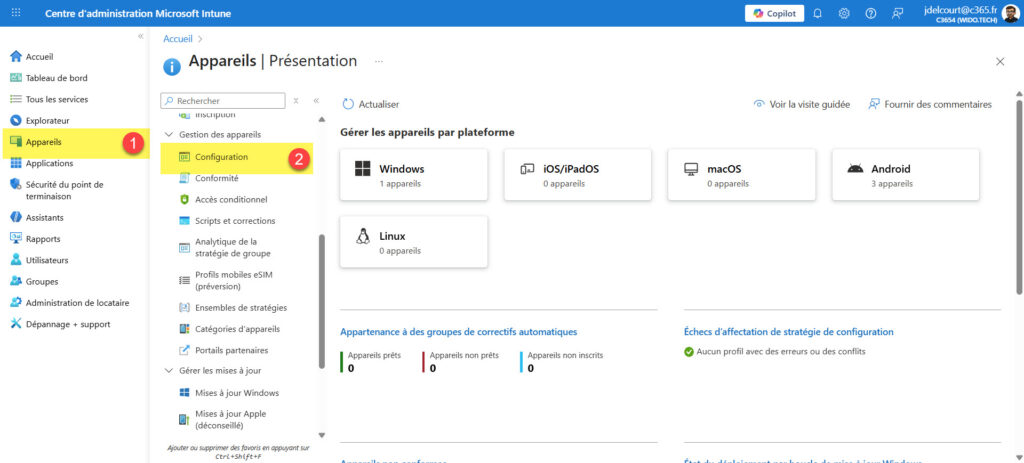Click the Actualiser refresh icon

coord(348,104)
